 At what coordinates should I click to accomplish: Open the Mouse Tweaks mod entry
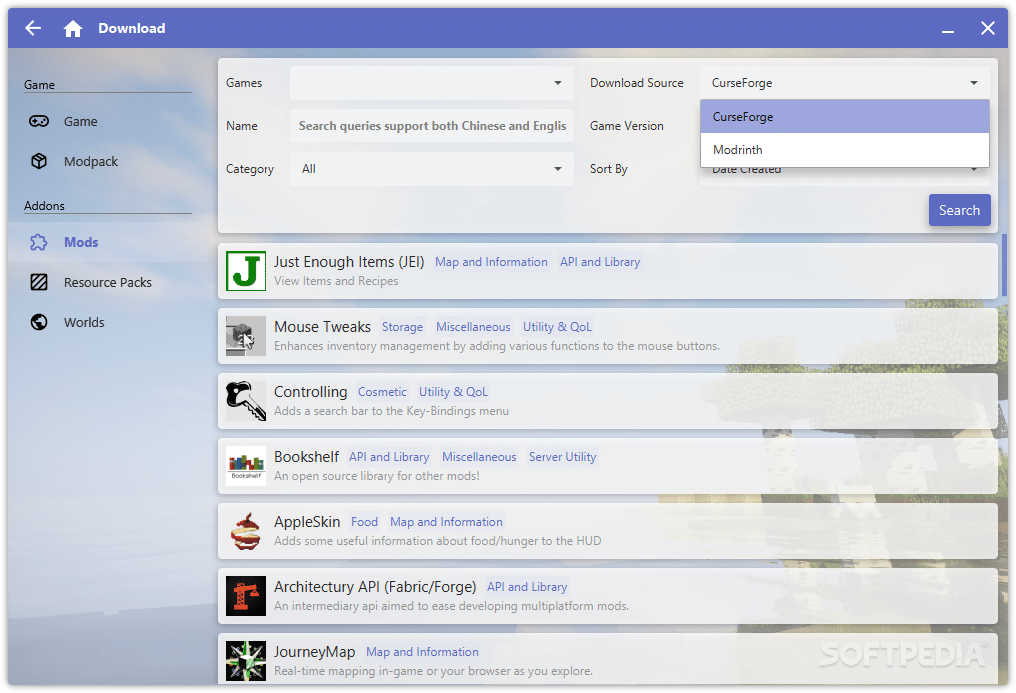(608, 335)
